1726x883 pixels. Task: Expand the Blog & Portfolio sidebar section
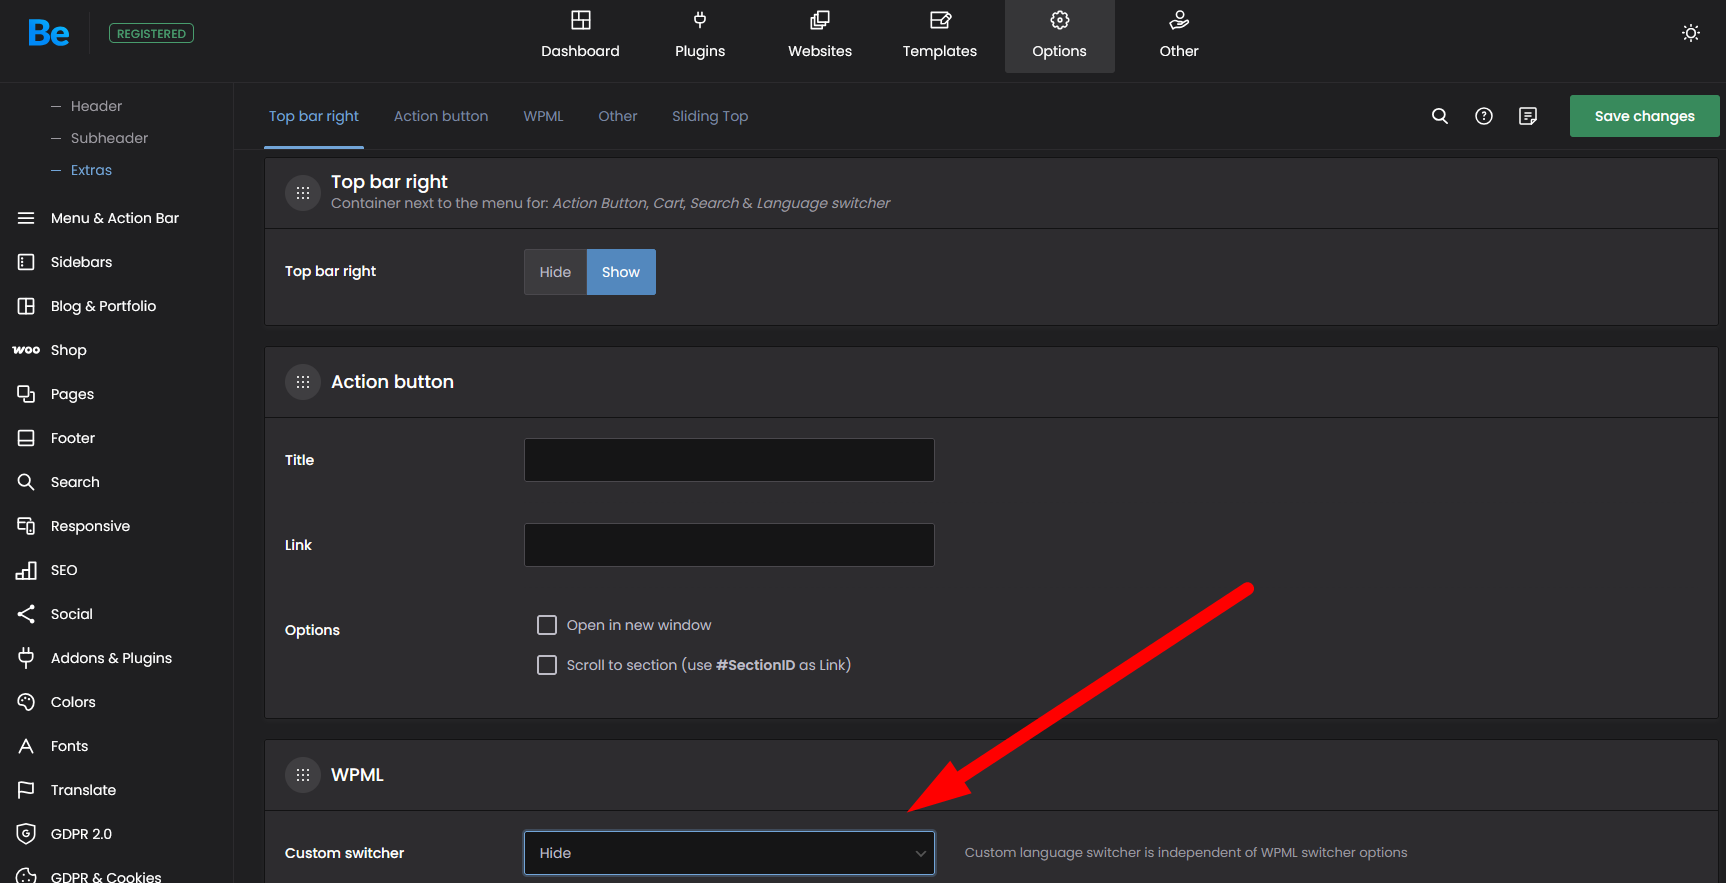(103, 306)
